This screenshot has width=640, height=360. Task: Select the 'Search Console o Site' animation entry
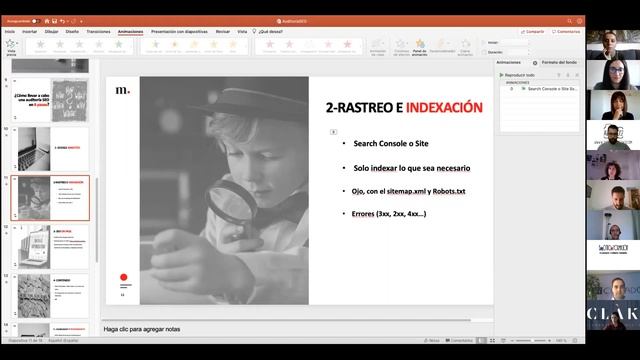[x=540, y=89]
